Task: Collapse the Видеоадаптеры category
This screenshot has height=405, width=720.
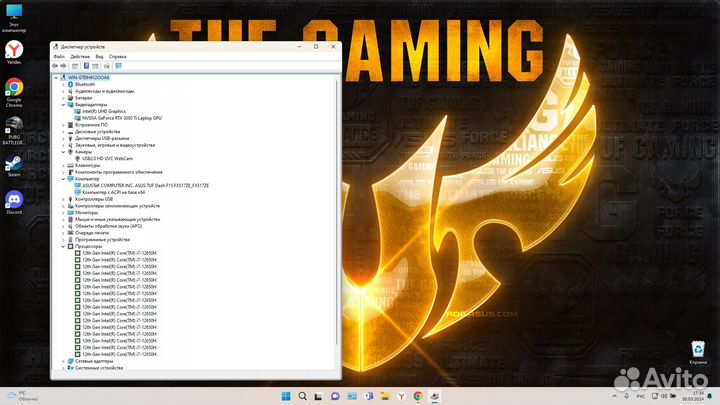Action: point(63,105)
